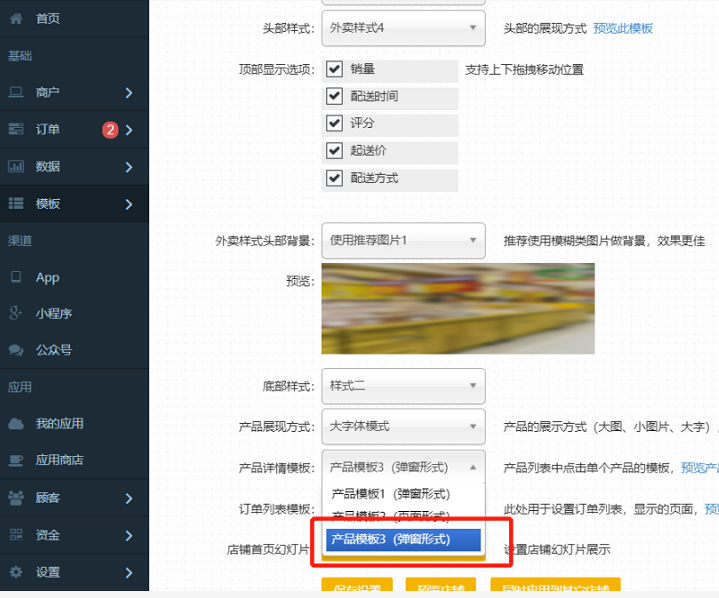
Task: Expand the 模板 sidebar chevron arrow
Action: (129, 204)
